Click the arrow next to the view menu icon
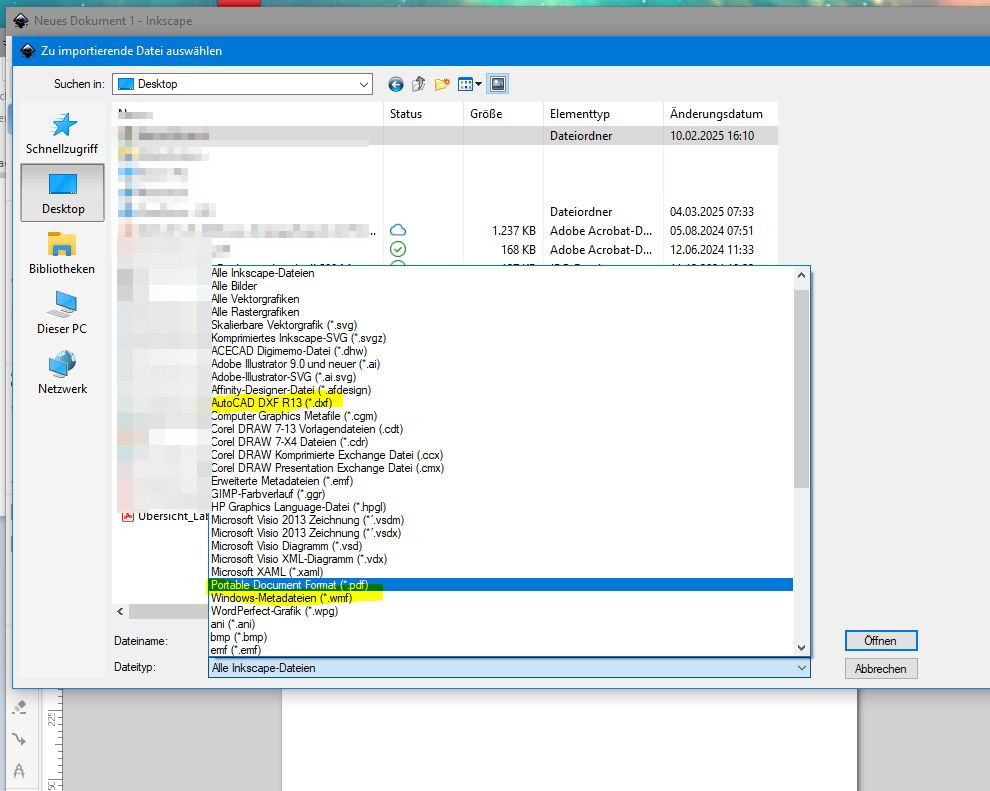 point(479,84)
